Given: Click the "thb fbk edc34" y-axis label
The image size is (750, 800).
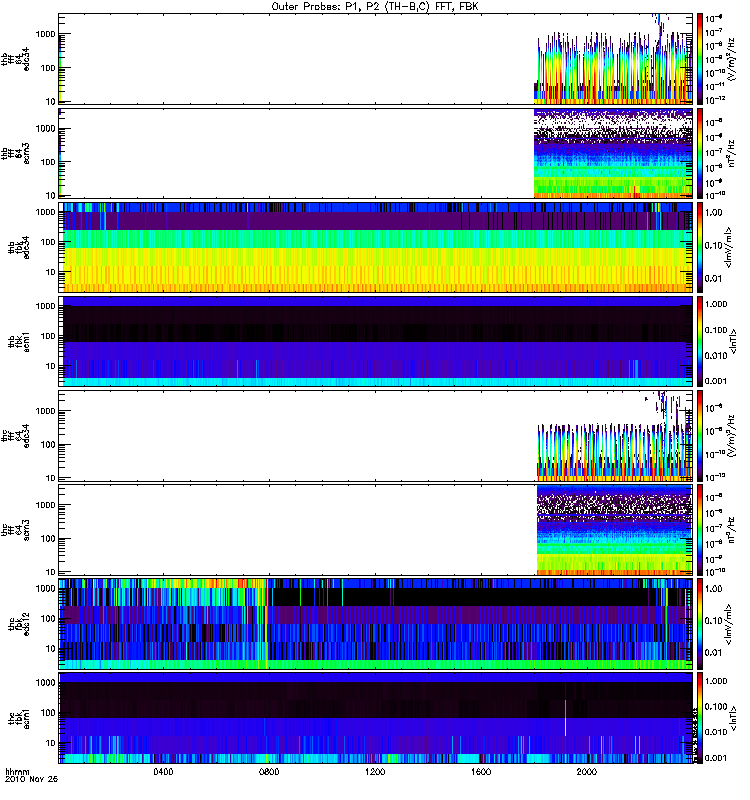Looking at the screenshot, I should pos(19,247).
